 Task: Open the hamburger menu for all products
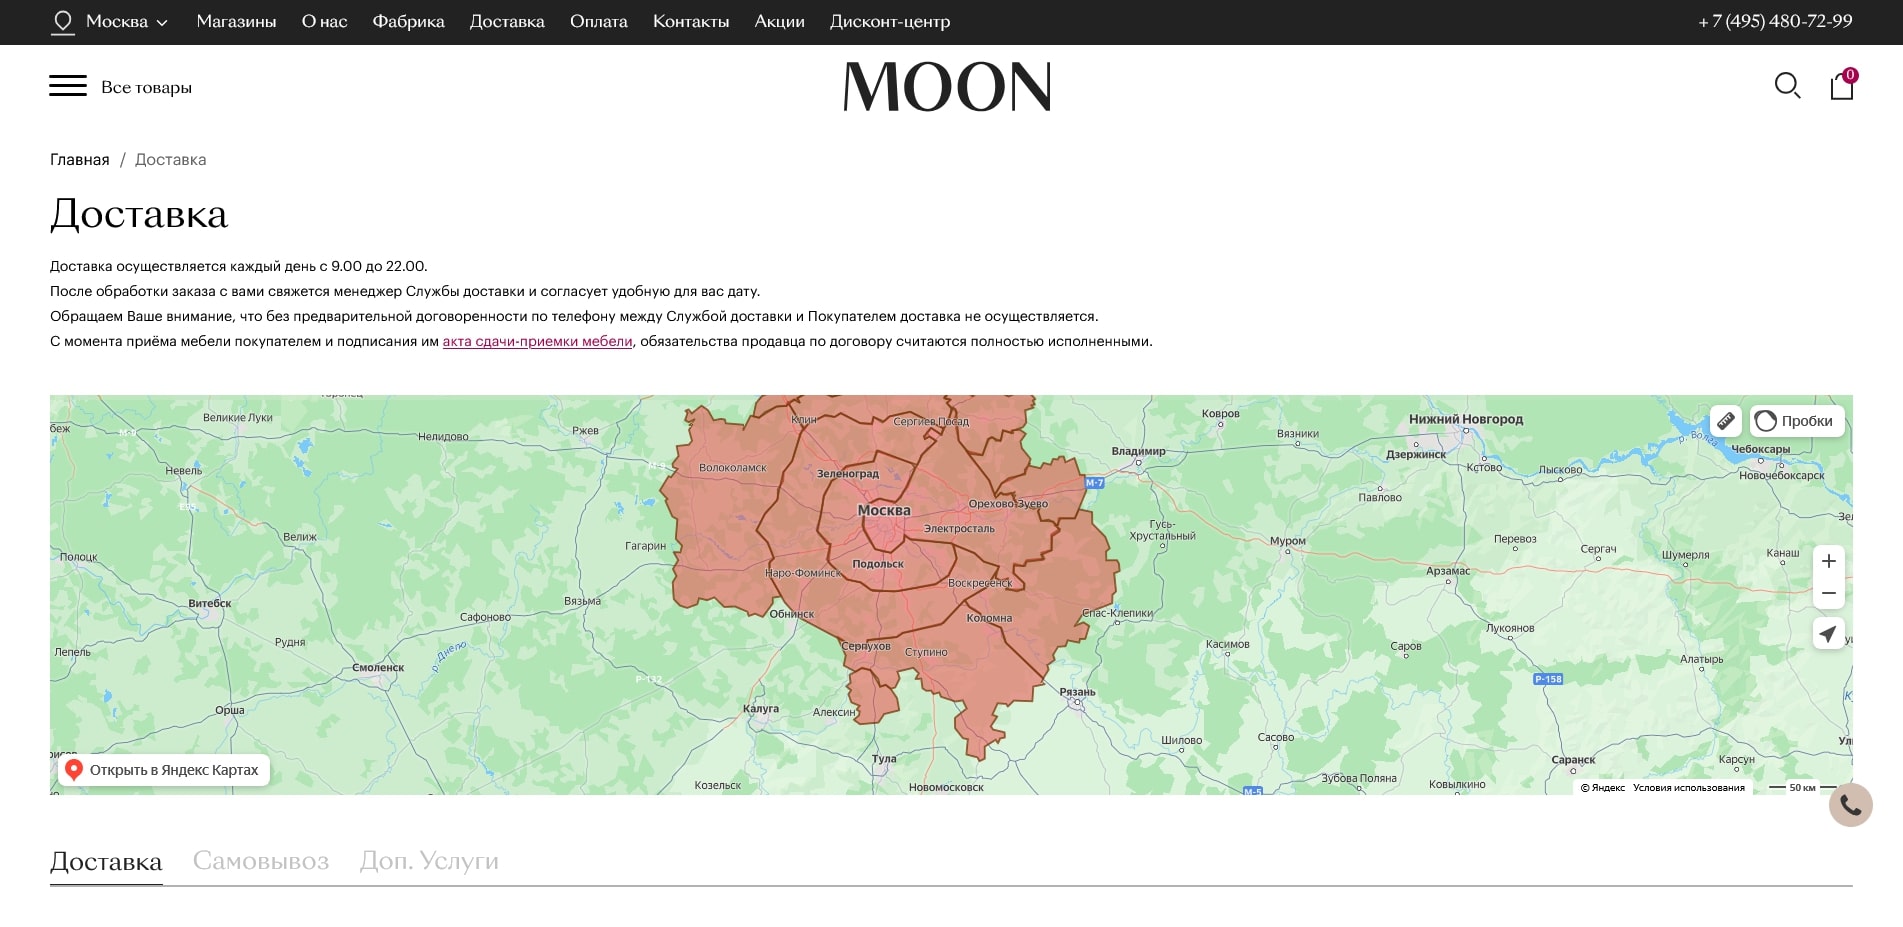tap(68, 86)
